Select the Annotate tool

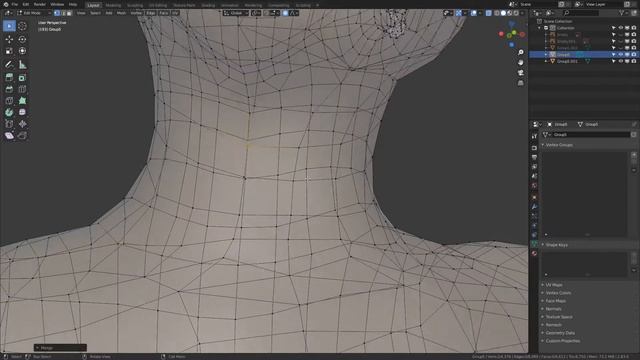point(9,64)
